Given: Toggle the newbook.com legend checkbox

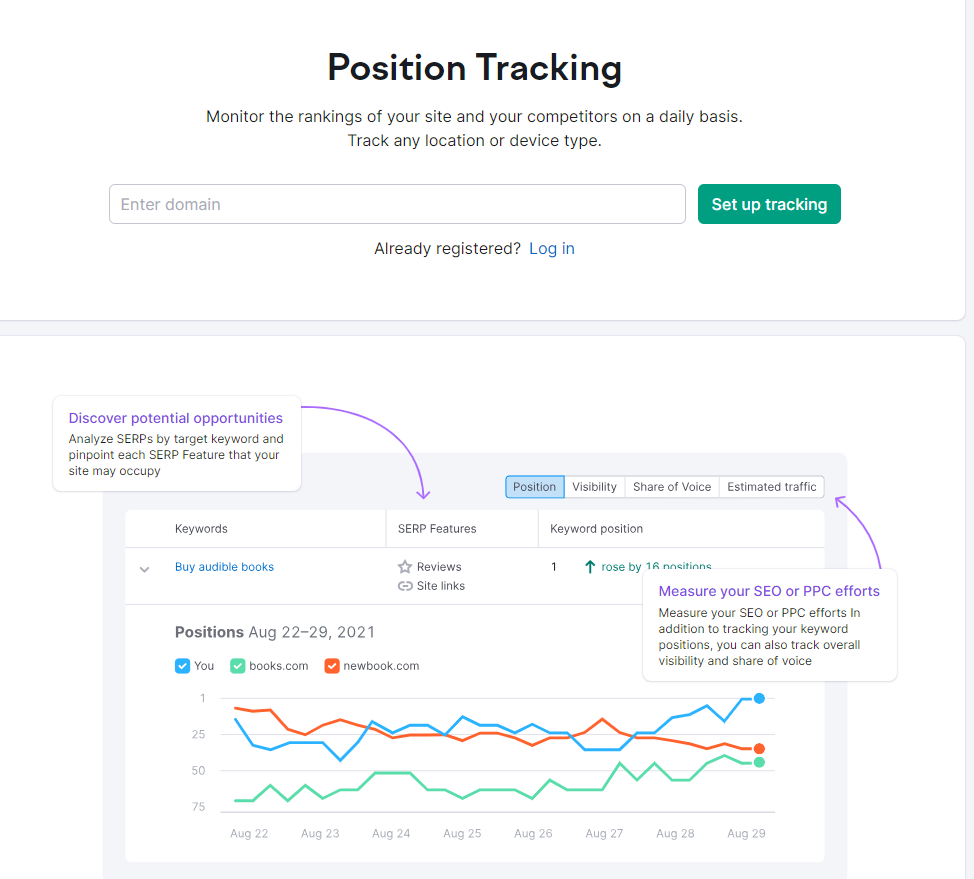Looking at the screenshot, I should pos(332,666).
